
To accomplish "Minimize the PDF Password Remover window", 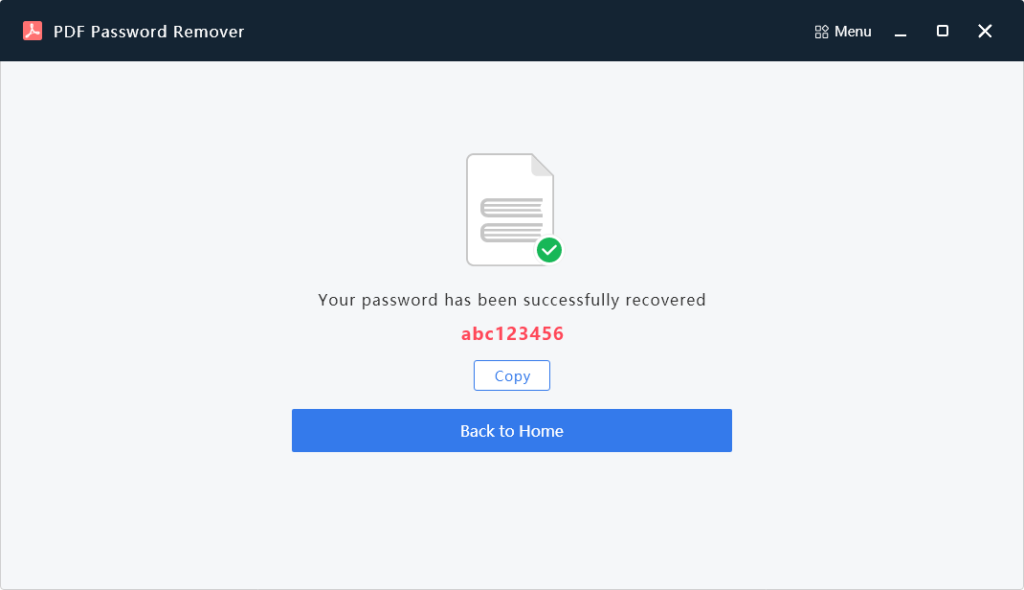I will (x=899, y=31).
